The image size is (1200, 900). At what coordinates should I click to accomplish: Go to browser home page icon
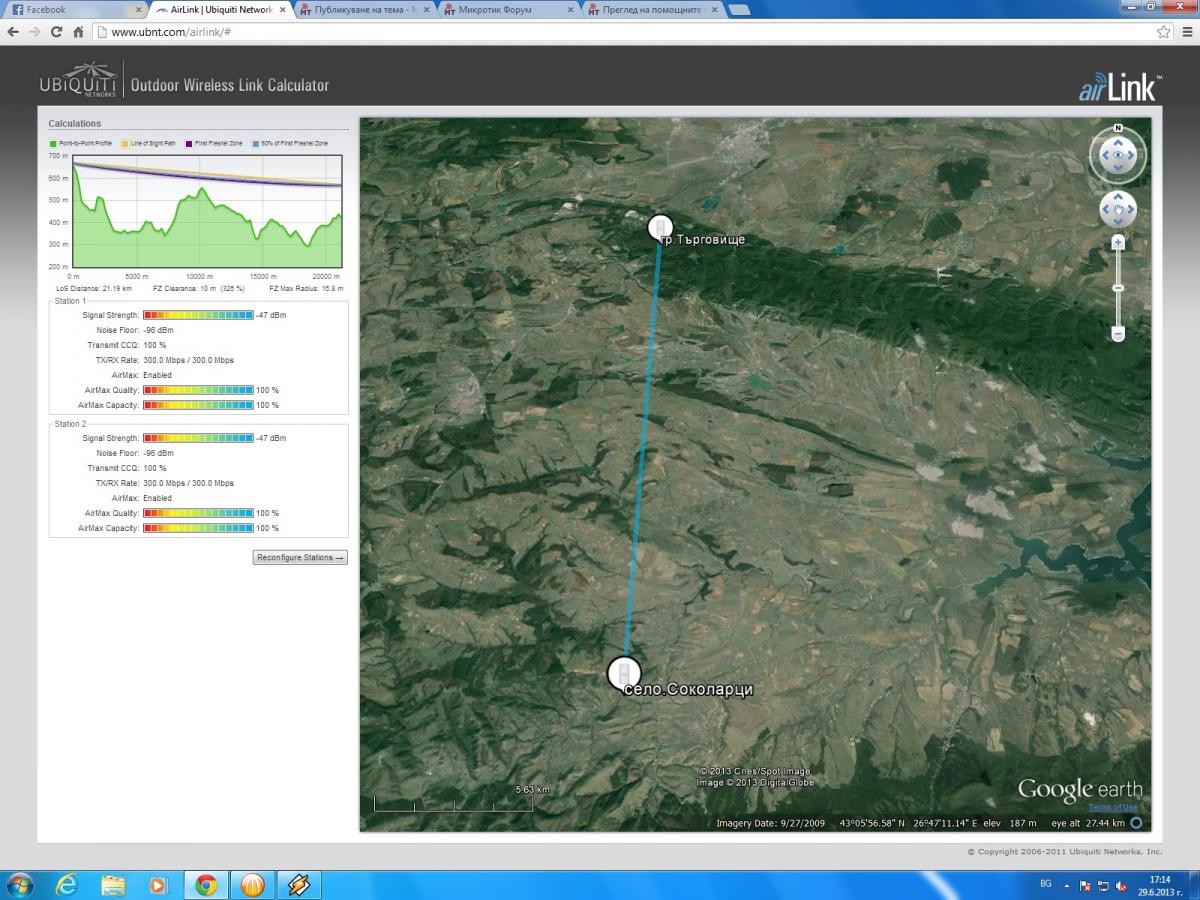coord(78,32)
